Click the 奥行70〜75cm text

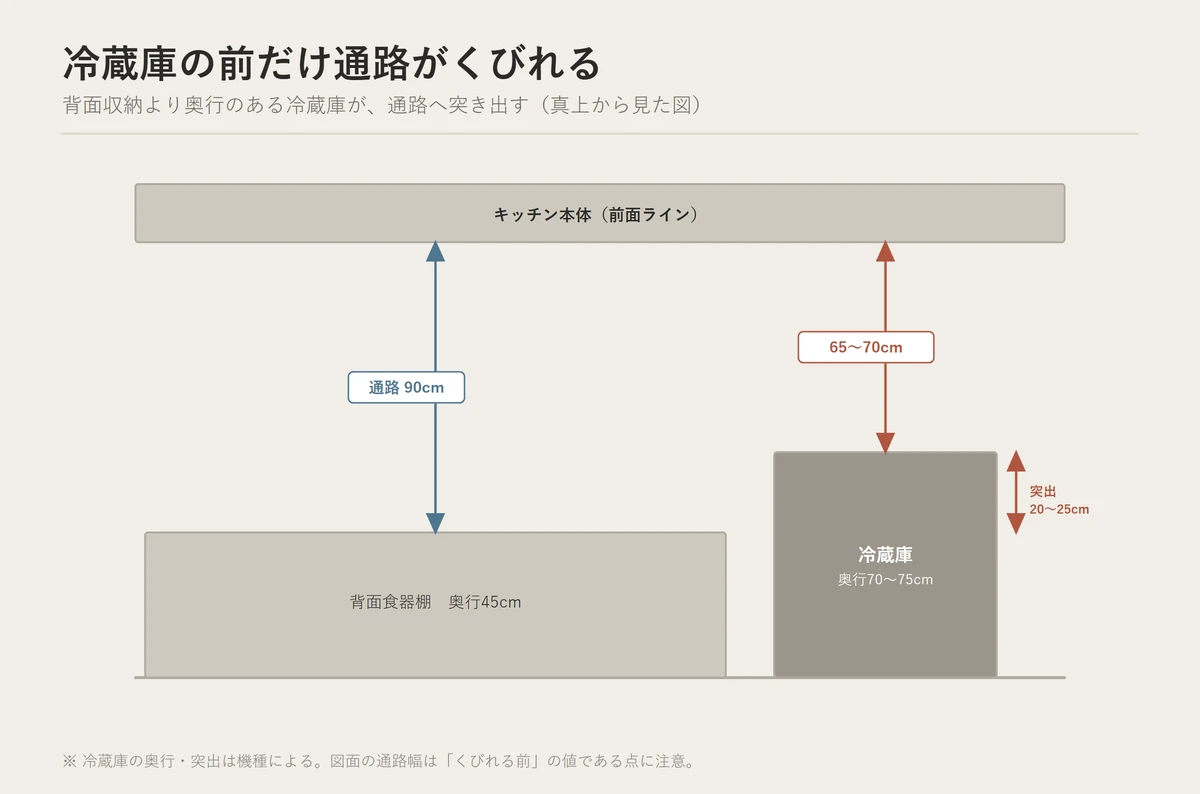coord(885,580)
